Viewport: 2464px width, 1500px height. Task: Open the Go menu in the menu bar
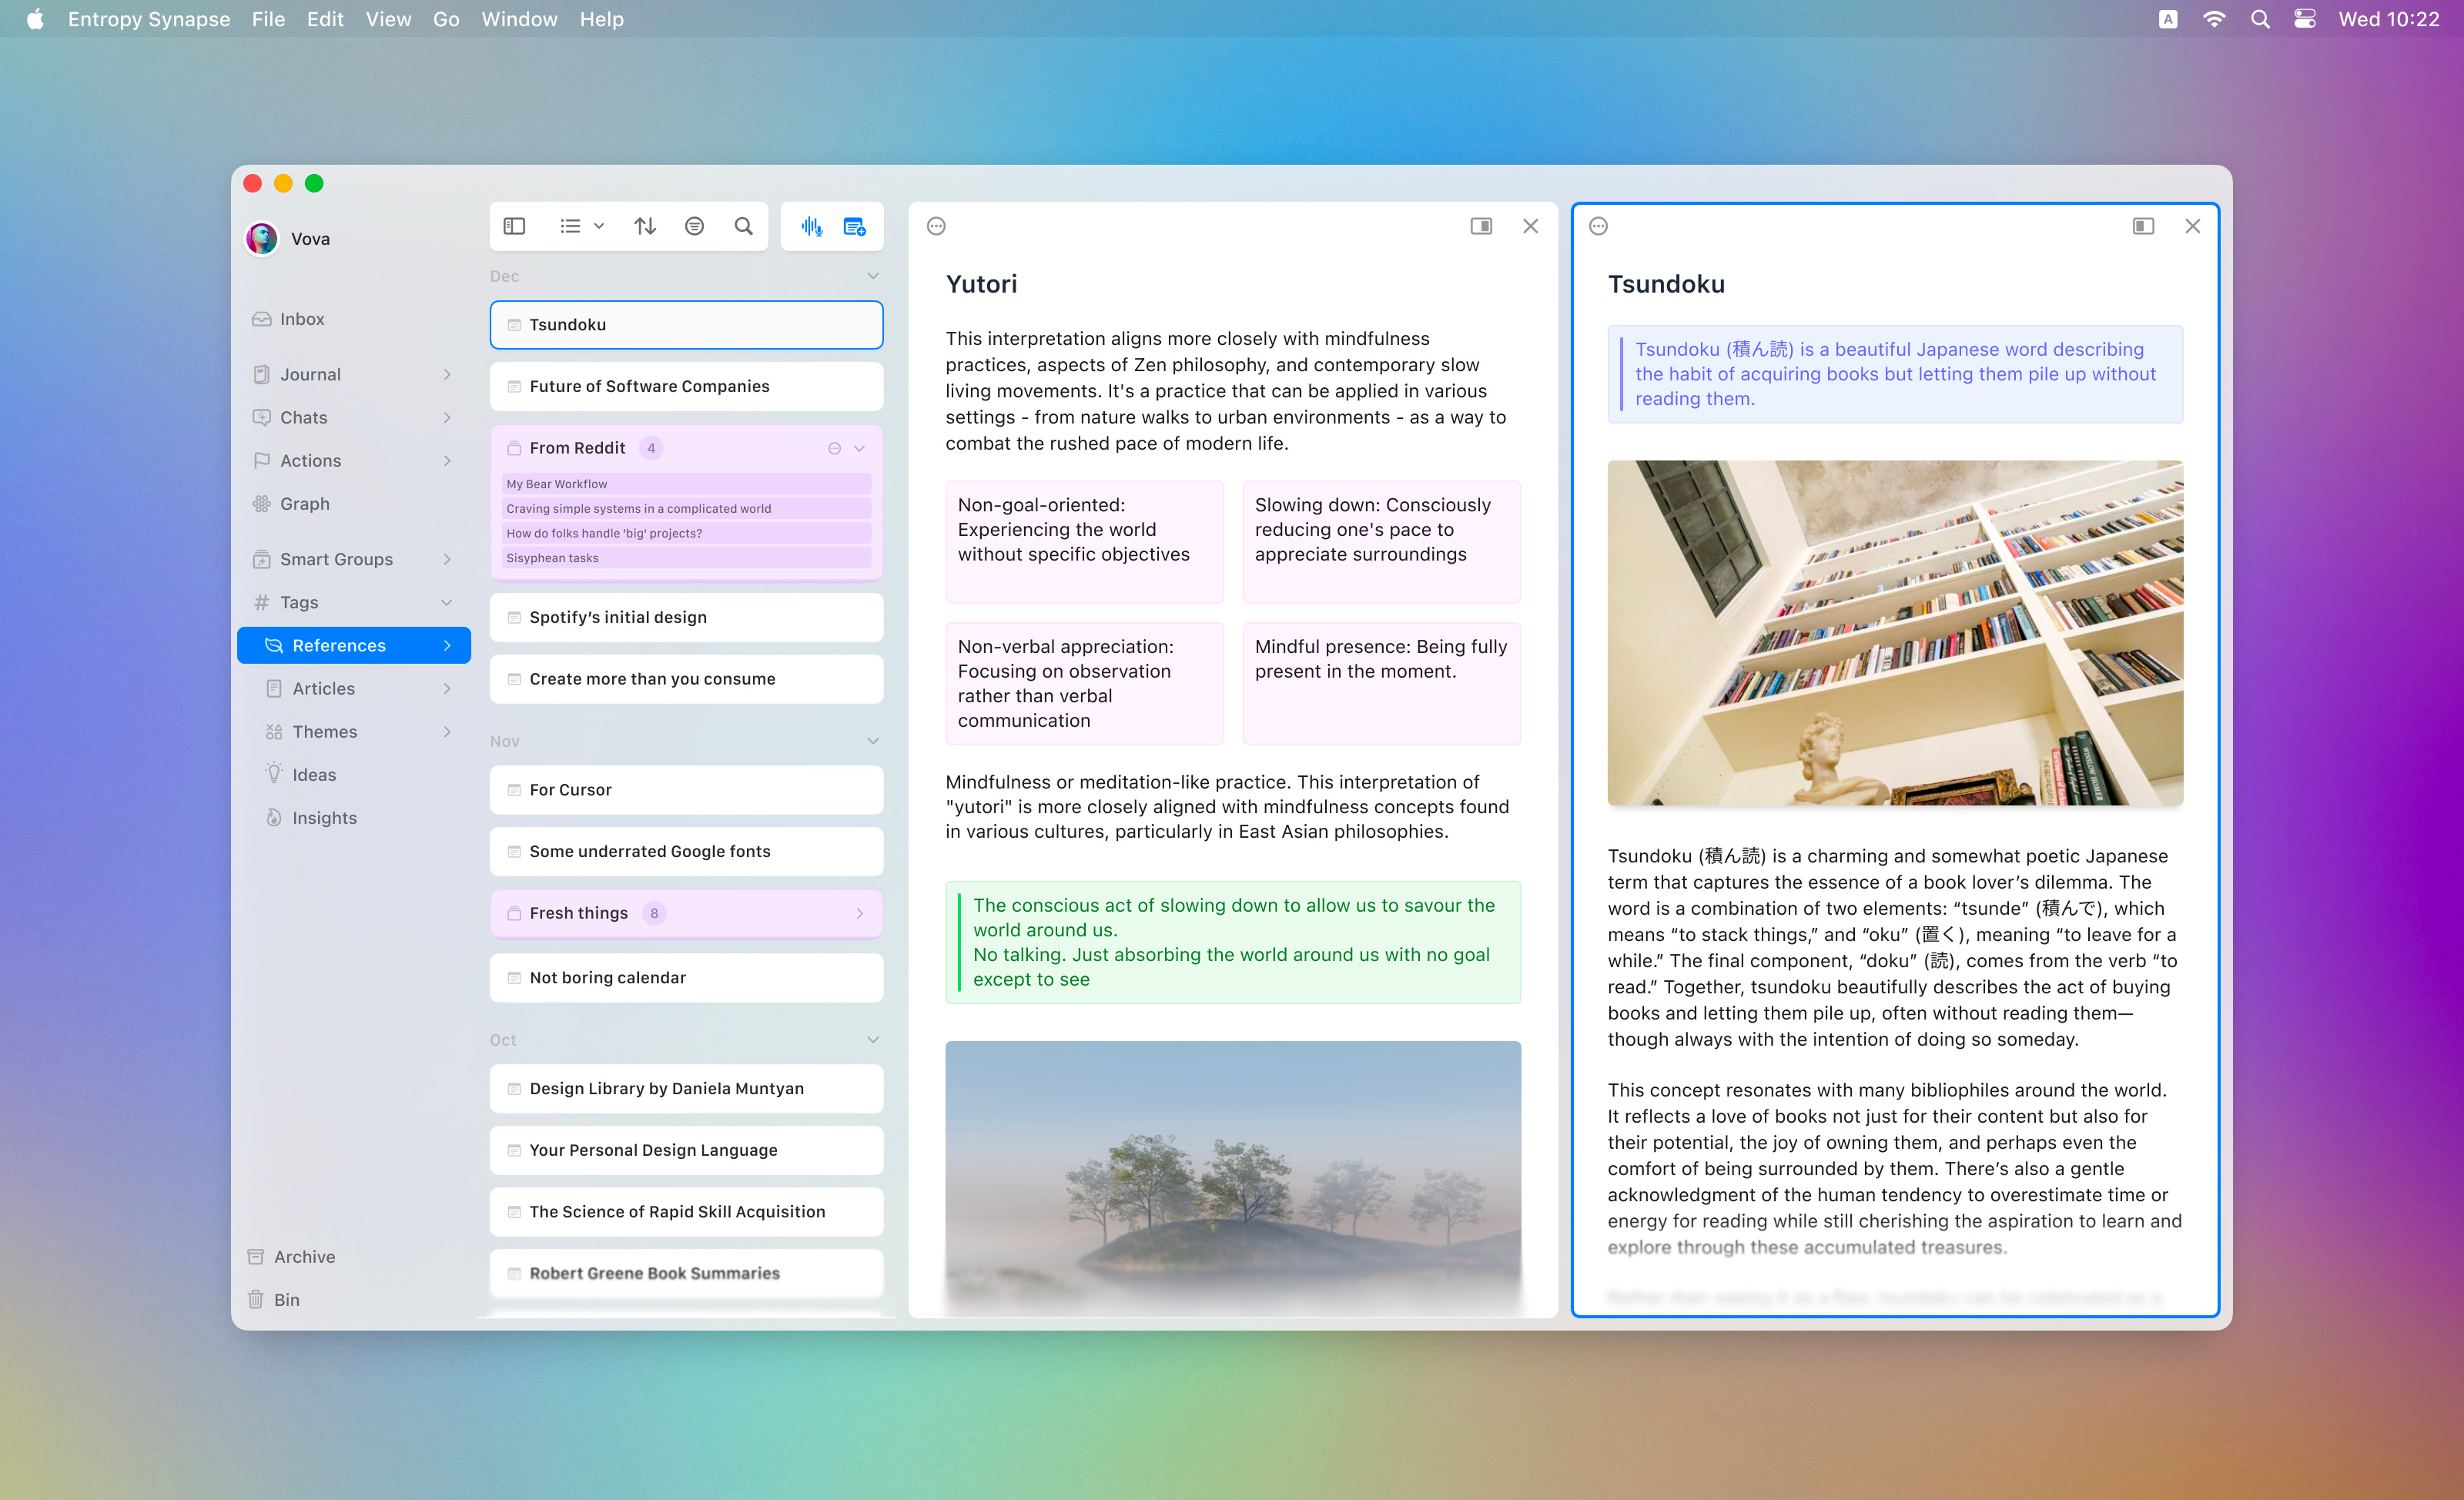[x=446, y=19]
